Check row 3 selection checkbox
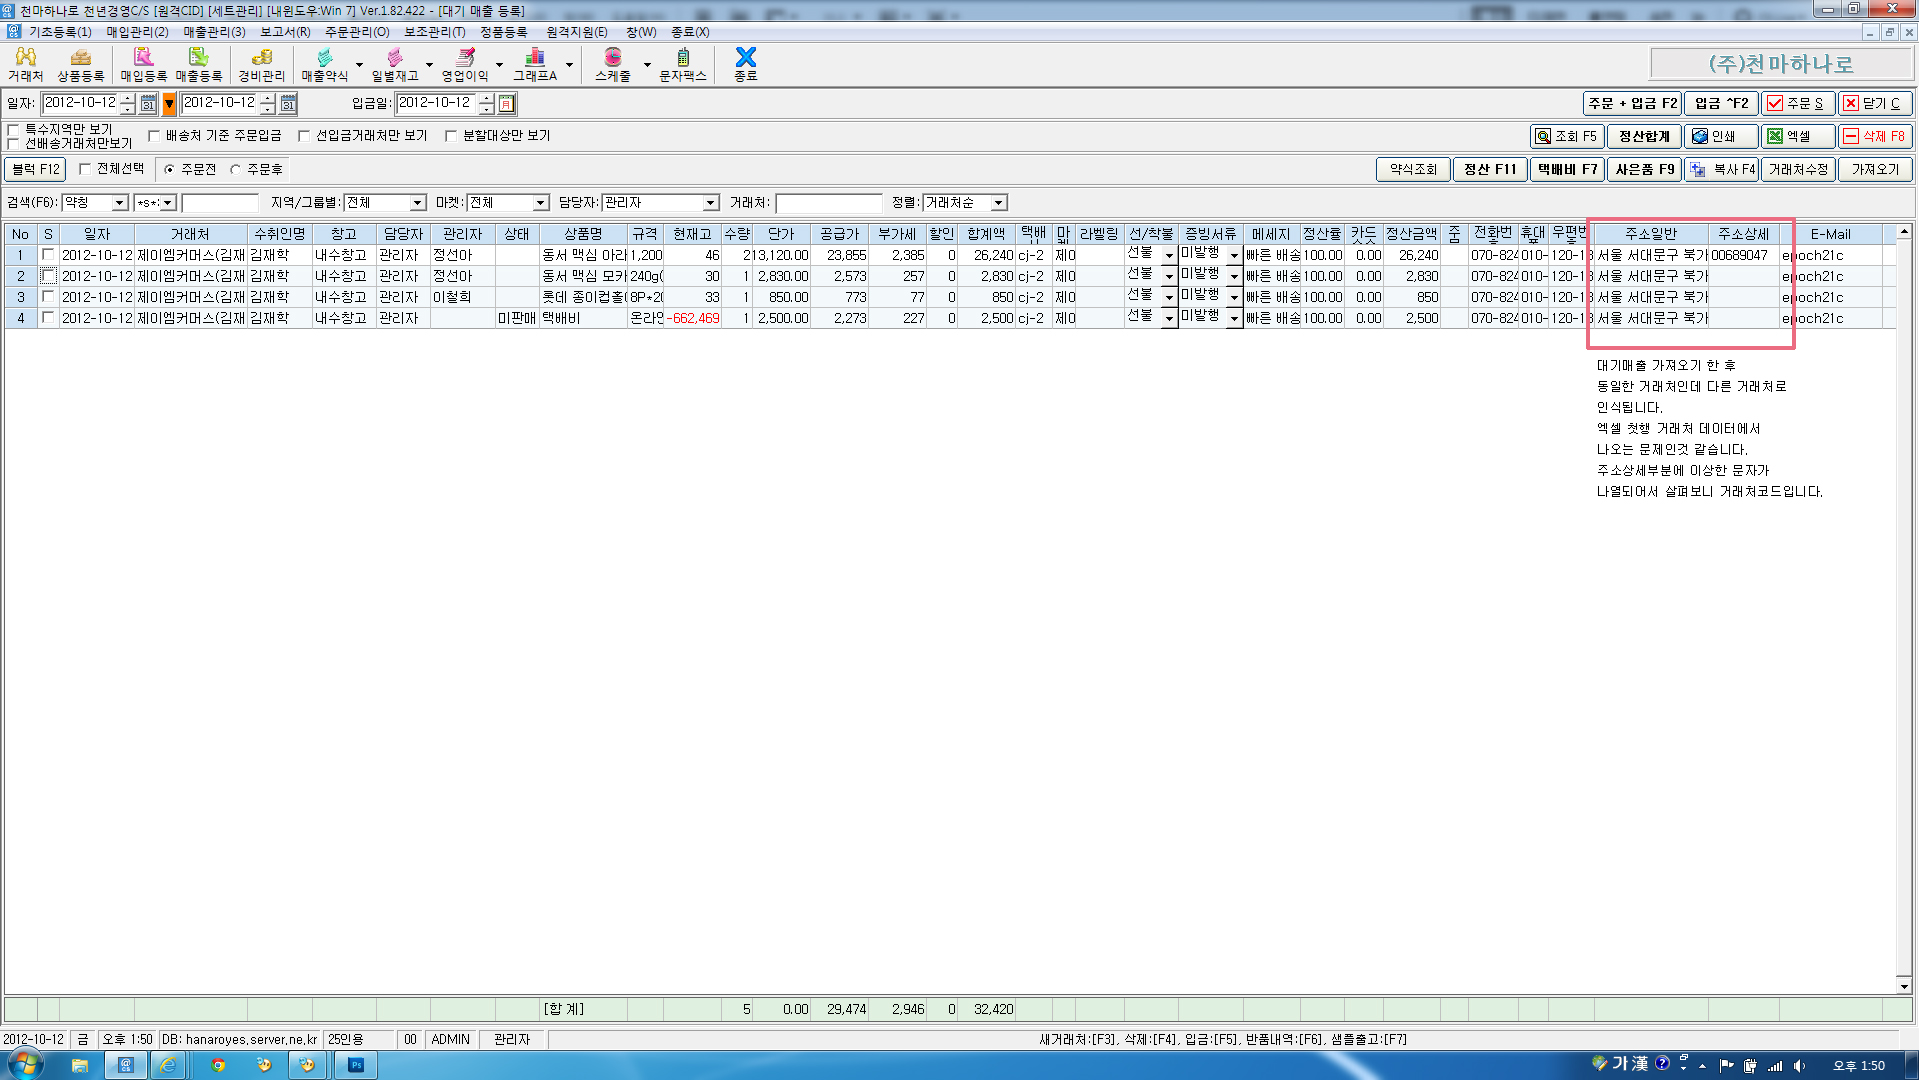 click(48, 297)
